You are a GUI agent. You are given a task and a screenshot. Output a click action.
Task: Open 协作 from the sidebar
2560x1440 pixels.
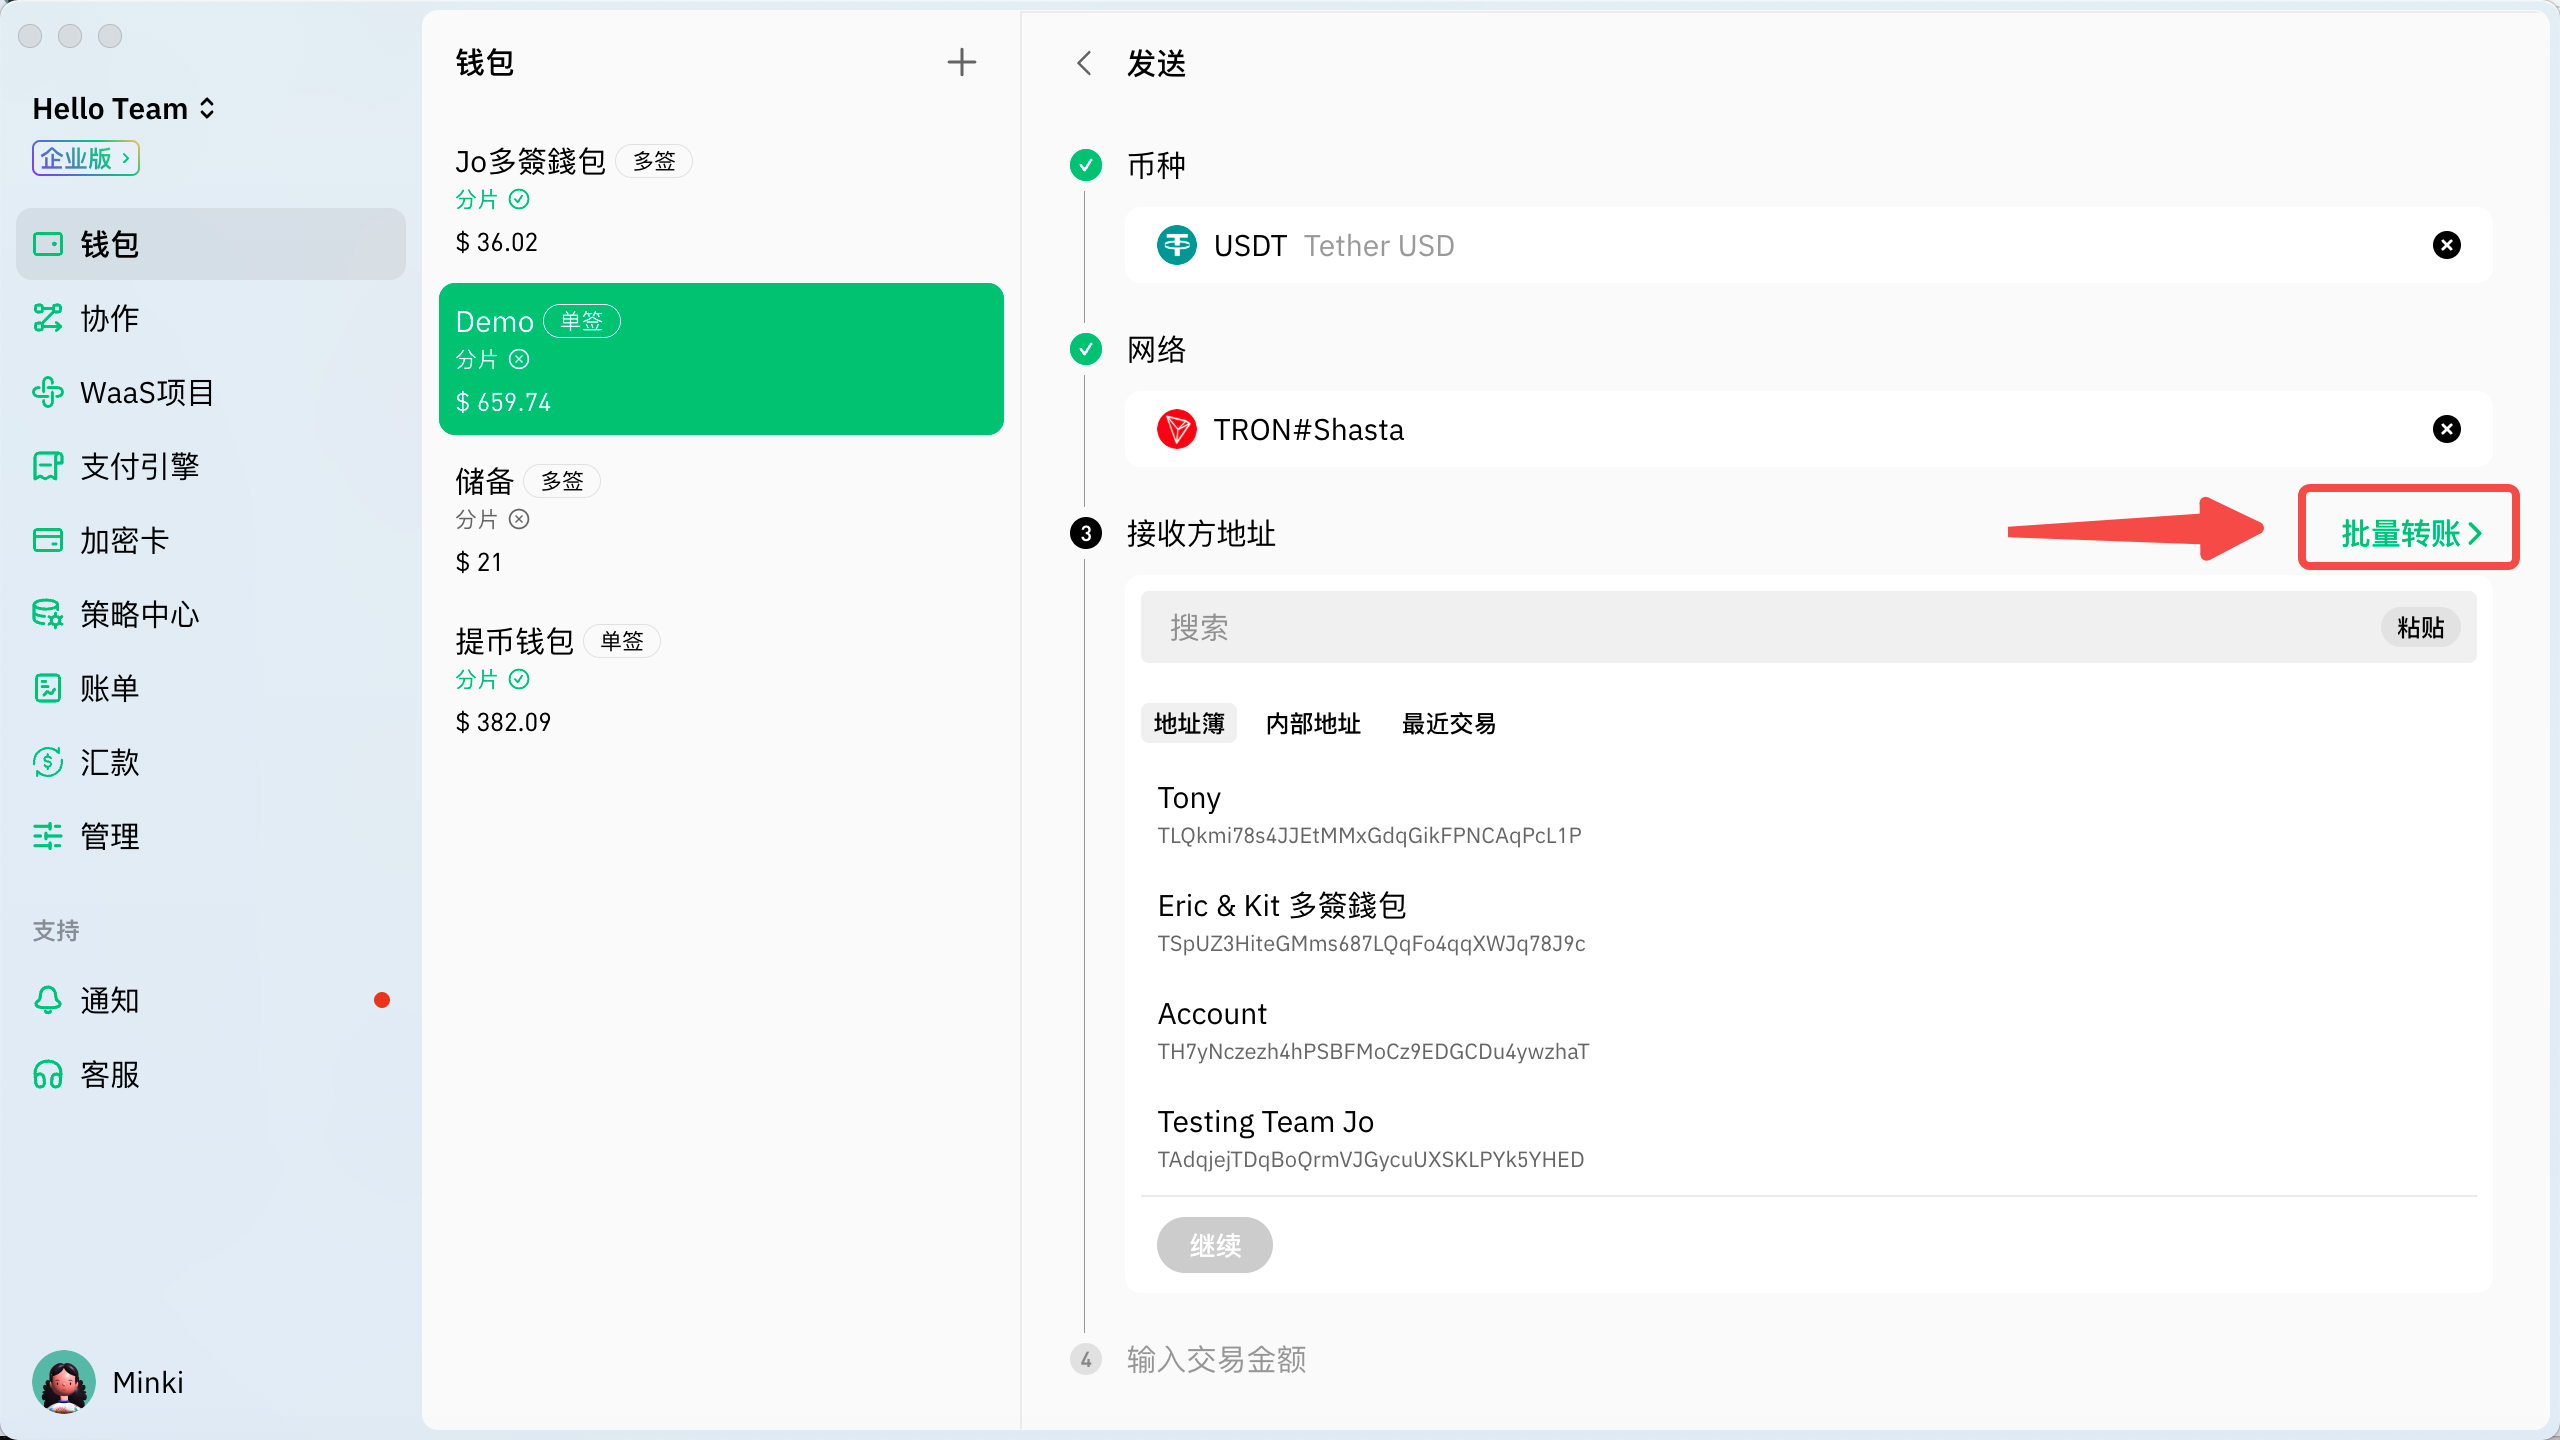[x=109, y=318]
